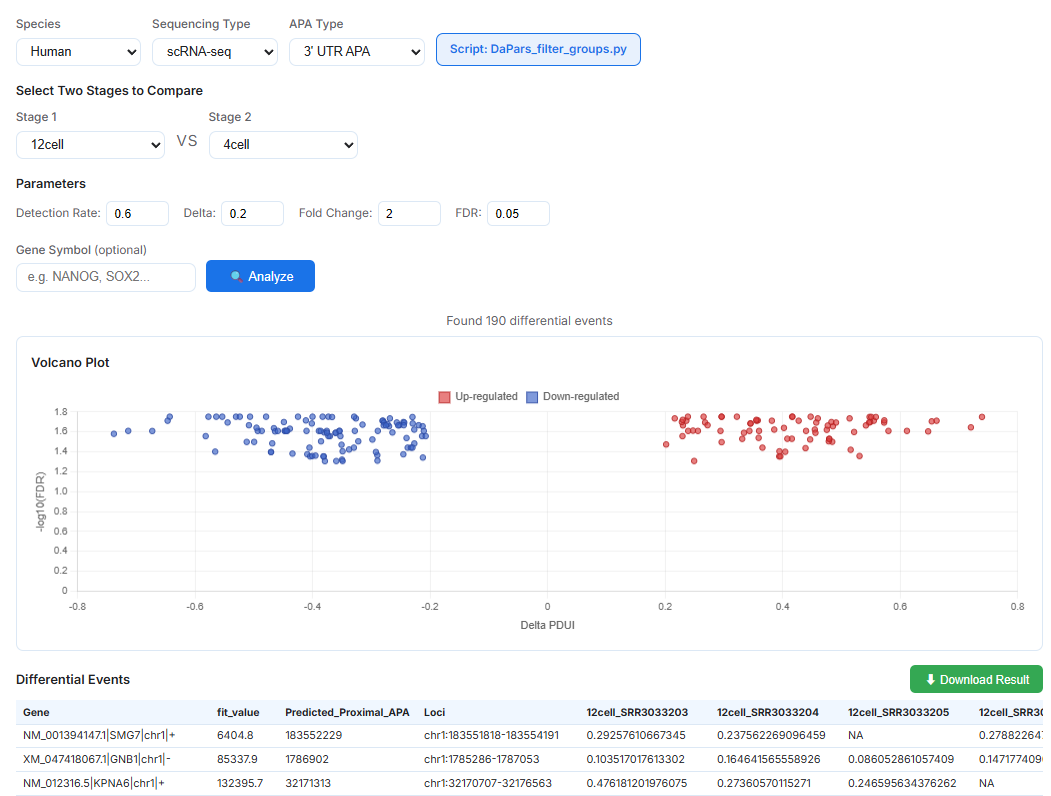Screen dimensions: 1051x796
Task: Select the XM_047418067.1|GNB1|chr1|- gene cell
Action: 97,759
